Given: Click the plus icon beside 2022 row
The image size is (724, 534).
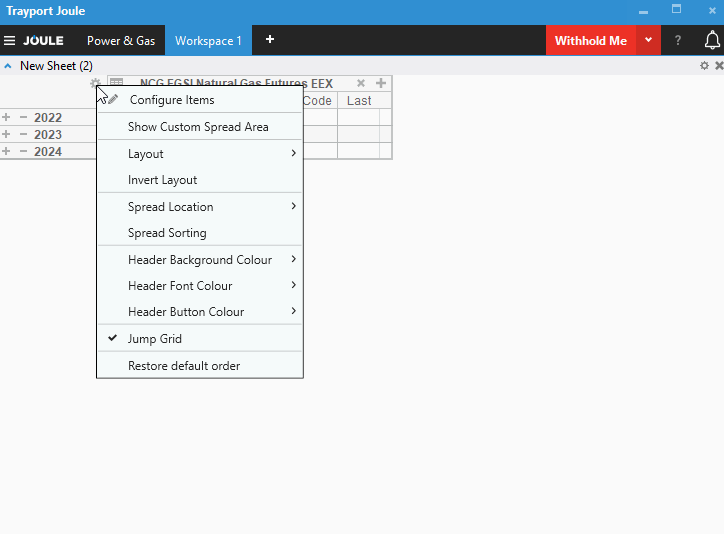Looking at the screenshot, I should coord(7,118).
